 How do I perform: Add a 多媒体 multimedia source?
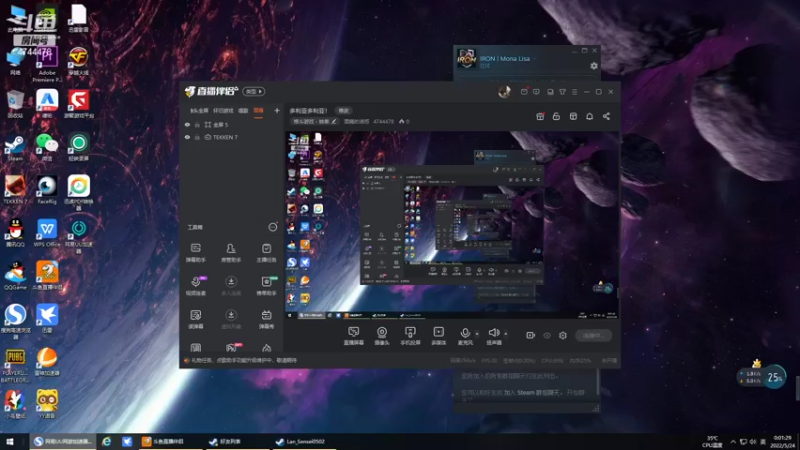(x=438, y=336)
